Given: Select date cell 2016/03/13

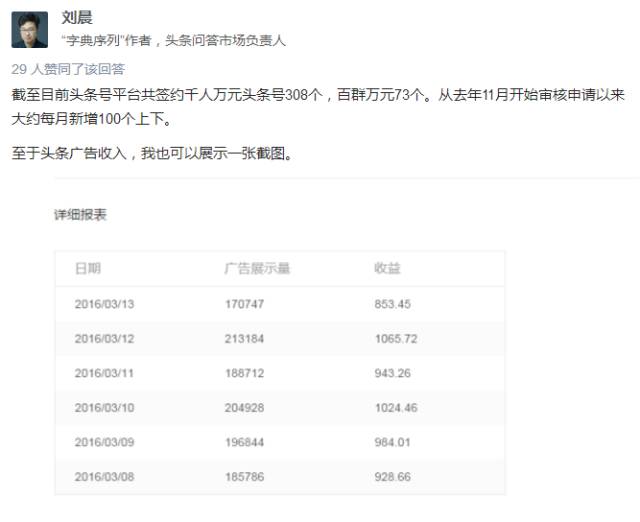Looking at the screenshot, I should pyautogui.click(x=104, y=304).
